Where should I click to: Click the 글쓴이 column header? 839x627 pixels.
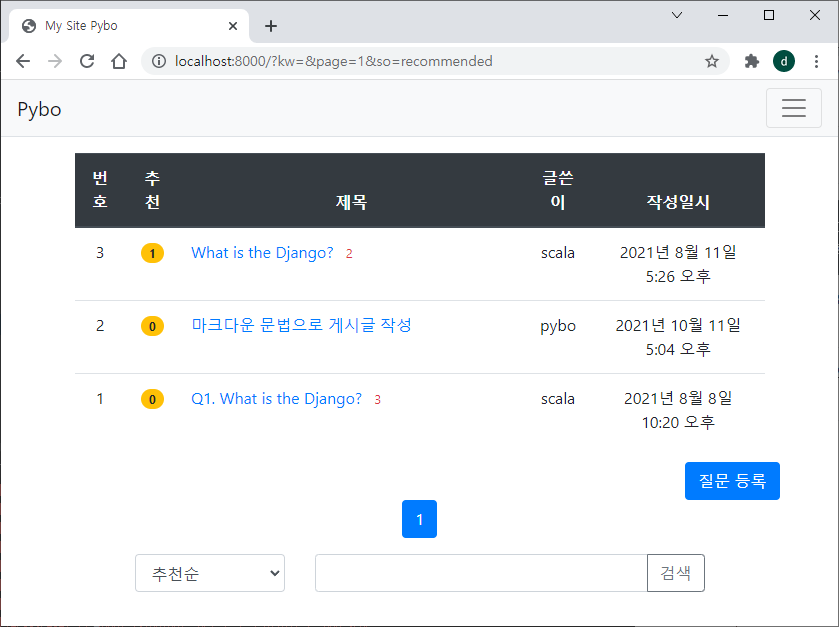(x=558, y=190)
